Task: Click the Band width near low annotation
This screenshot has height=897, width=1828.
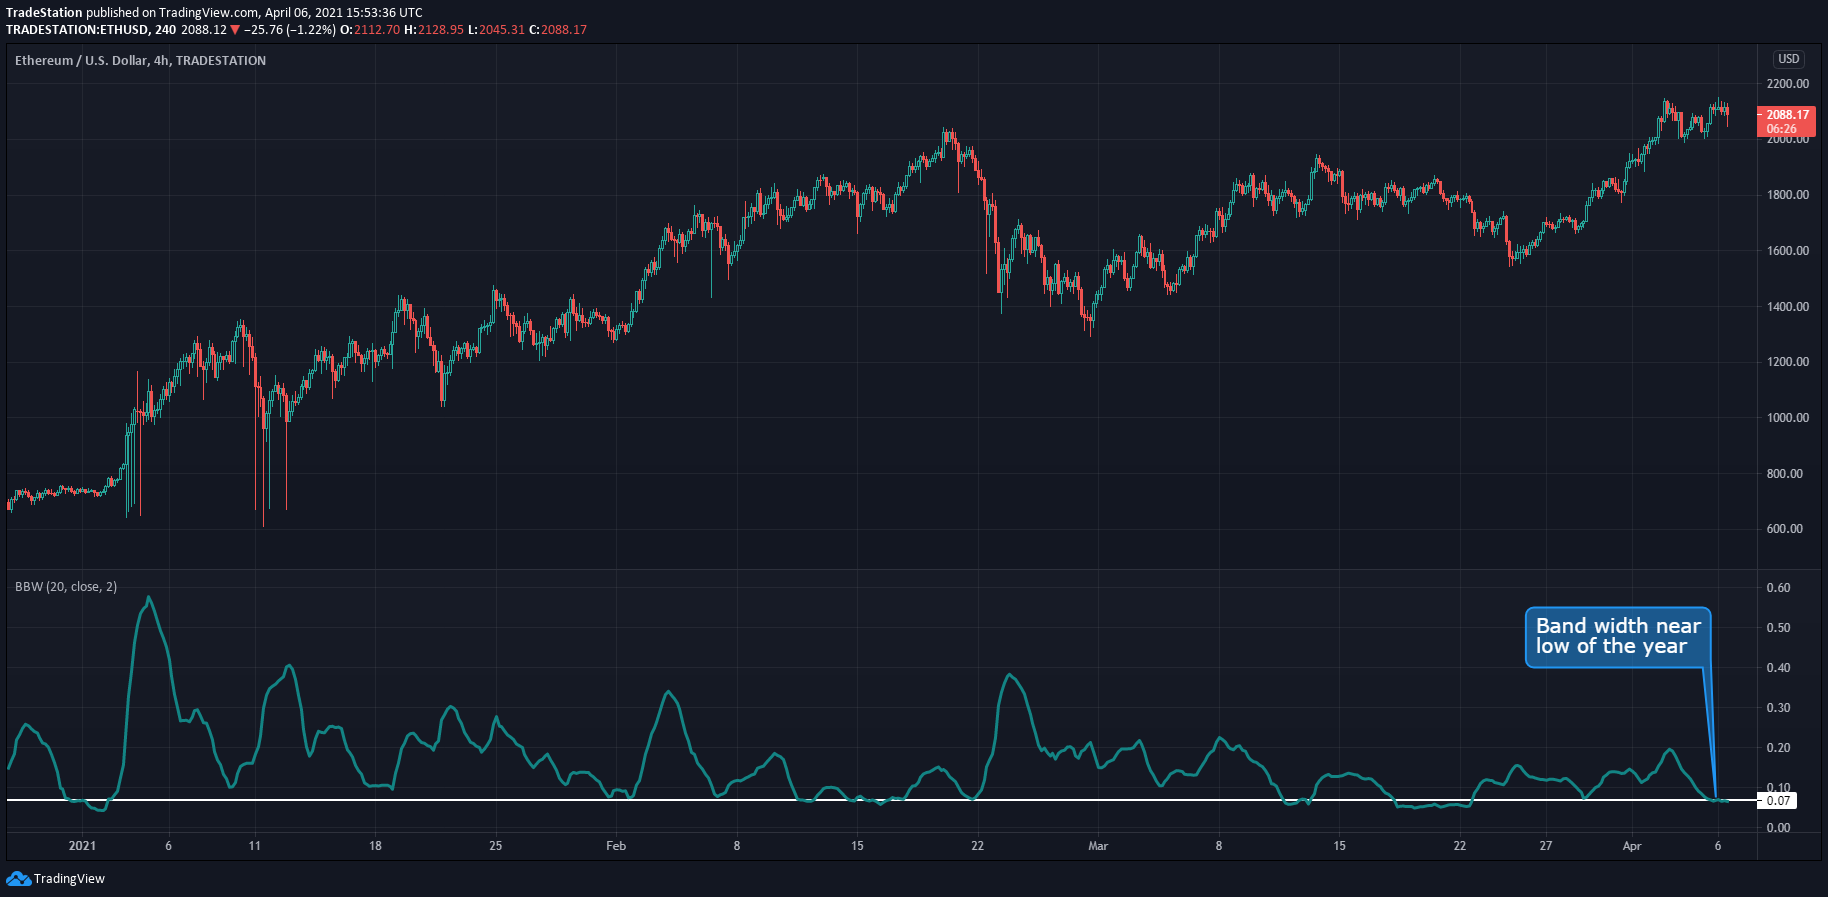Action: (x=1618, y=637)
